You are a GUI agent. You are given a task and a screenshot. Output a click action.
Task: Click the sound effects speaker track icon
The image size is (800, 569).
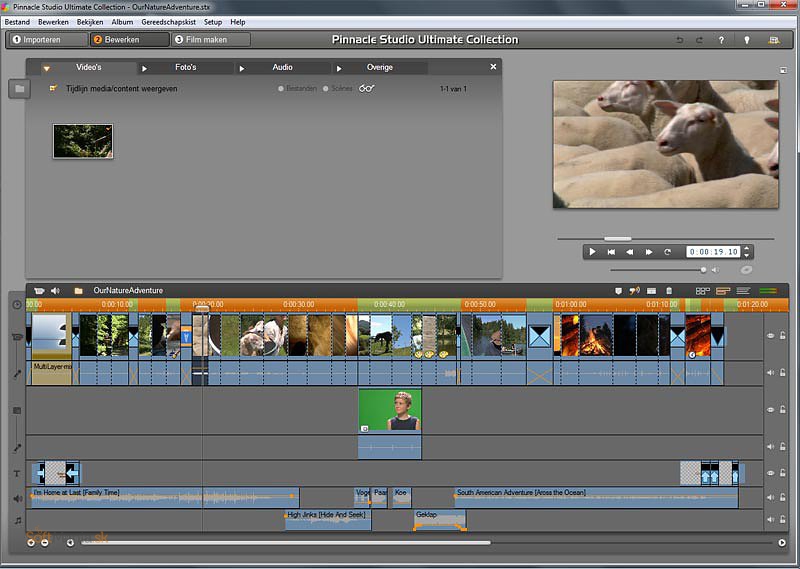[18, 498]
